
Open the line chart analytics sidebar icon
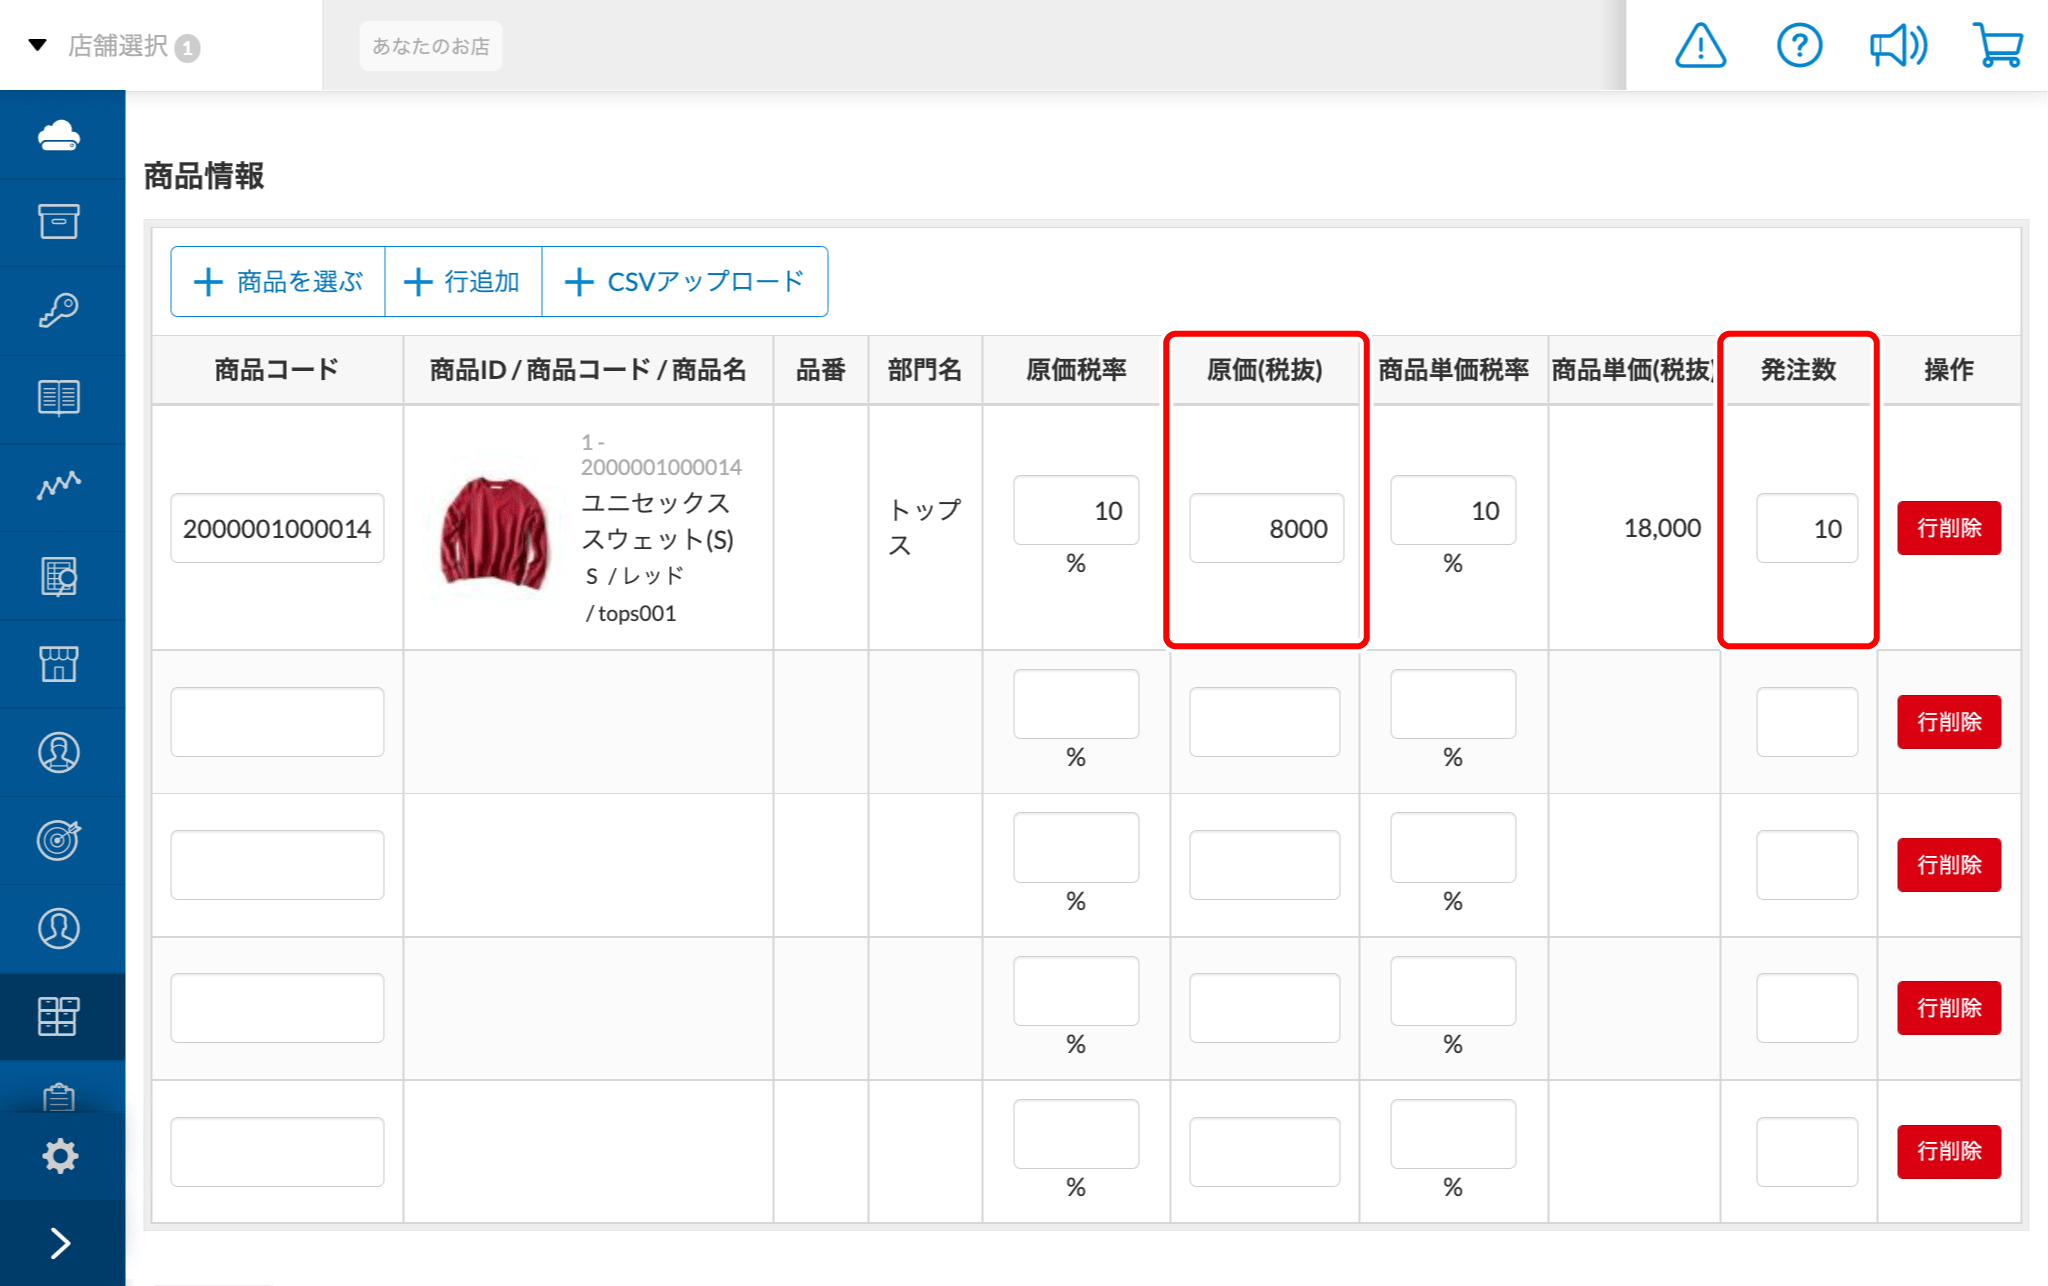click(59, 486)
